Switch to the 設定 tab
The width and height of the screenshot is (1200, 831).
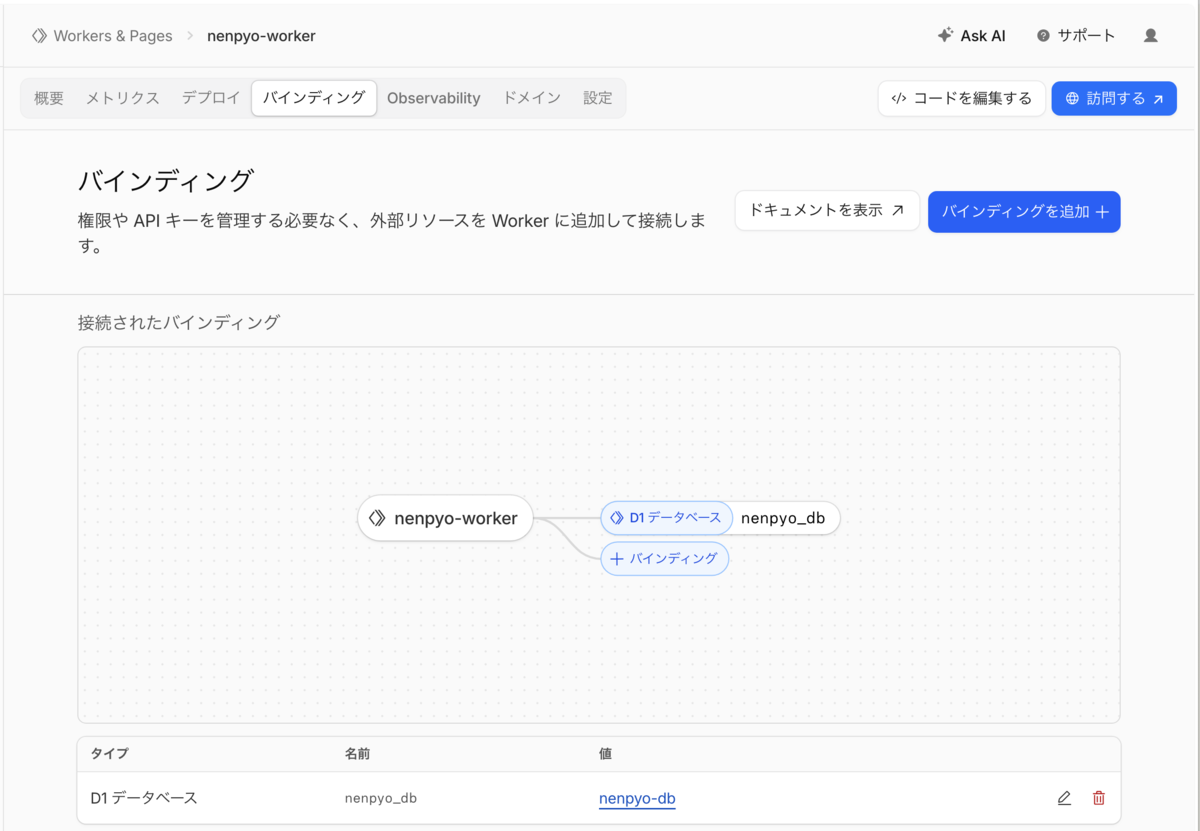pos(598,98)
